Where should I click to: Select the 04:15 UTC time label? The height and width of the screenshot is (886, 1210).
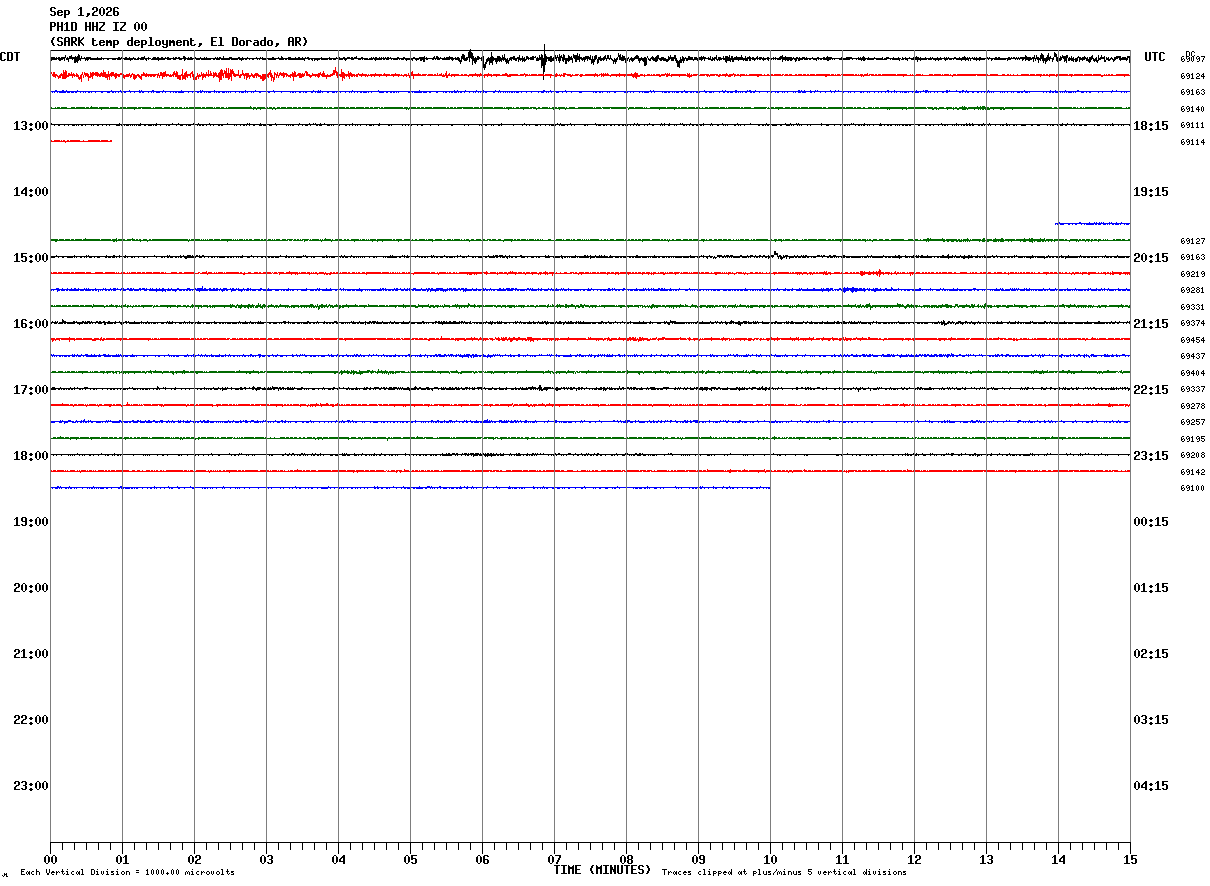[x=1151, y=785]
